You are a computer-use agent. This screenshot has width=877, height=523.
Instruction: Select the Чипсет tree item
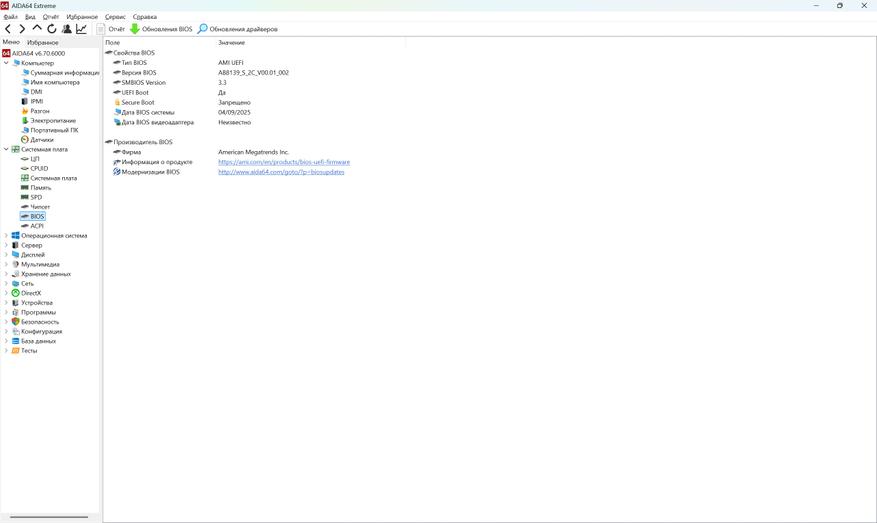click(35, 206)
